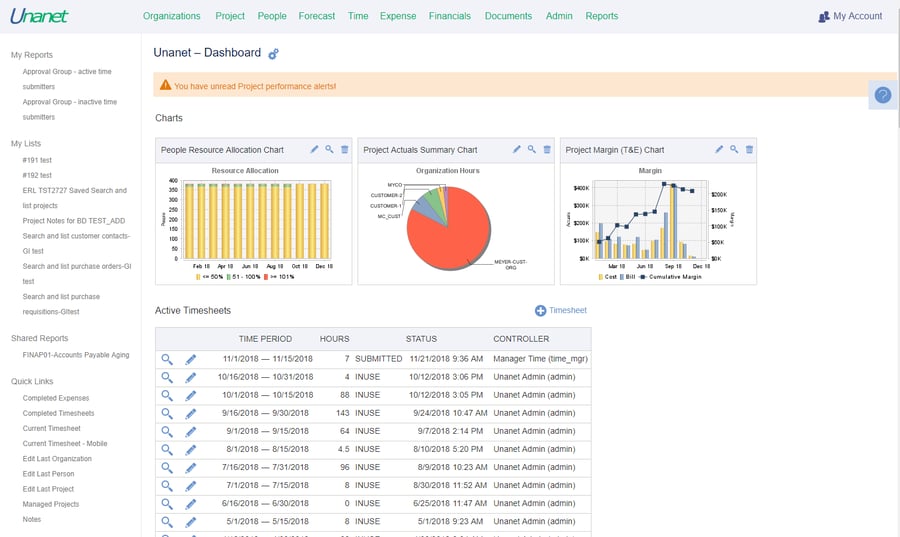This screenshot has height=537, width=900.
Task: View timesheet 6/16/2018 — 6/30/2018 magnifier
Action: coord(167,504)
